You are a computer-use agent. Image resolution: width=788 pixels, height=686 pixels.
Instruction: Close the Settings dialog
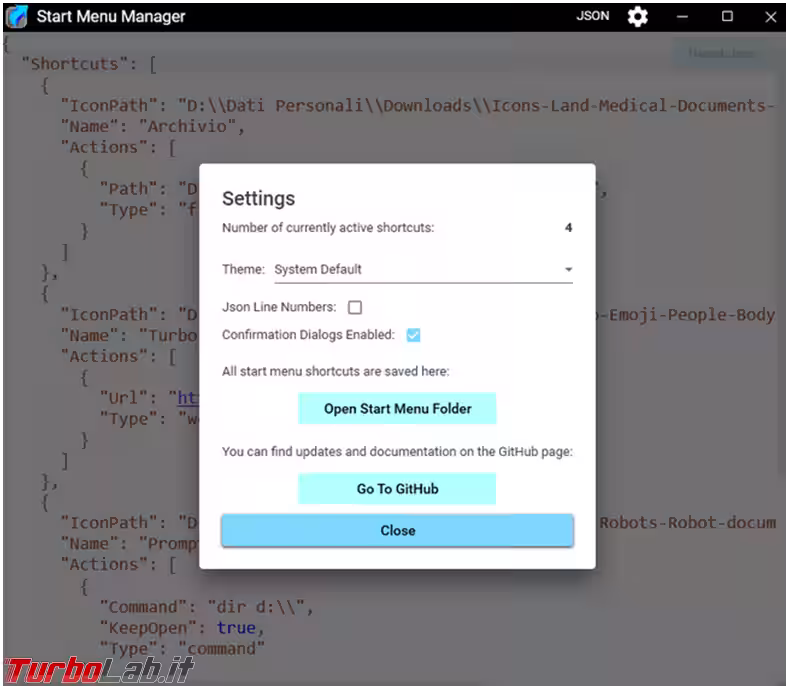click(x=397, y=531)
